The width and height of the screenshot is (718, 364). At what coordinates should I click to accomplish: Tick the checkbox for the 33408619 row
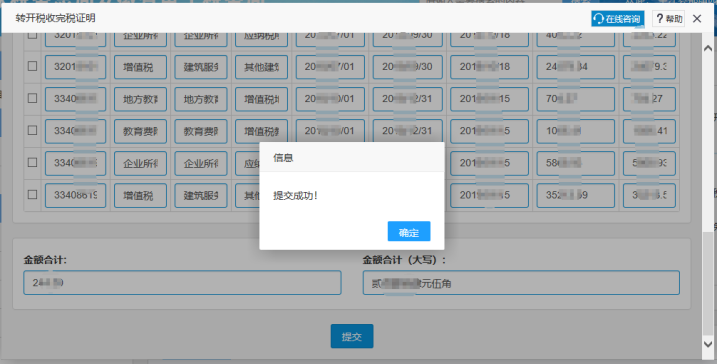click(32, 194)
